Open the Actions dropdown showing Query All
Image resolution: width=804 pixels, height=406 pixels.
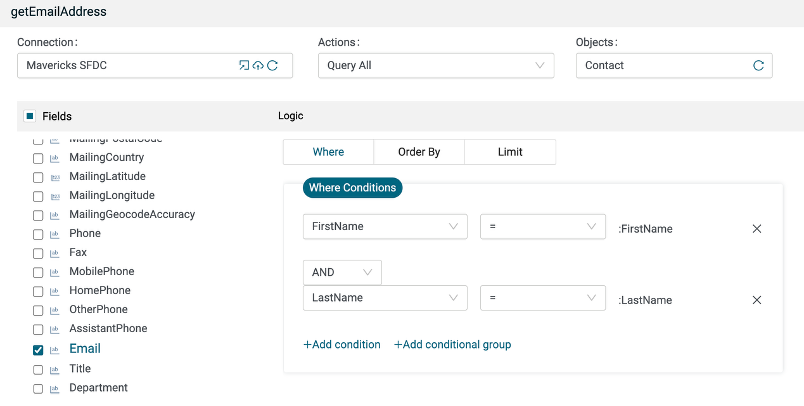coord(435,66)
